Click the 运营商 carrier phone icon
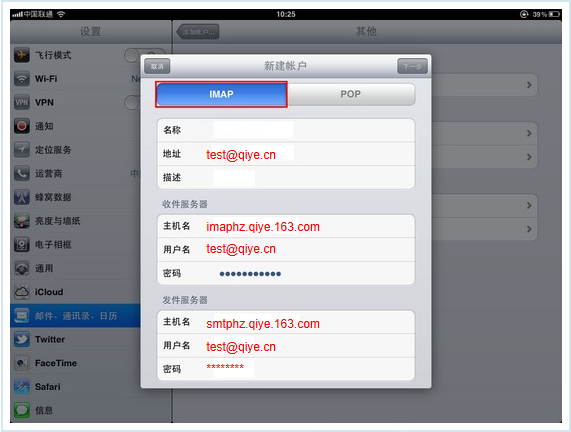Viewport: 571px width, 432px height. [22, 173]
